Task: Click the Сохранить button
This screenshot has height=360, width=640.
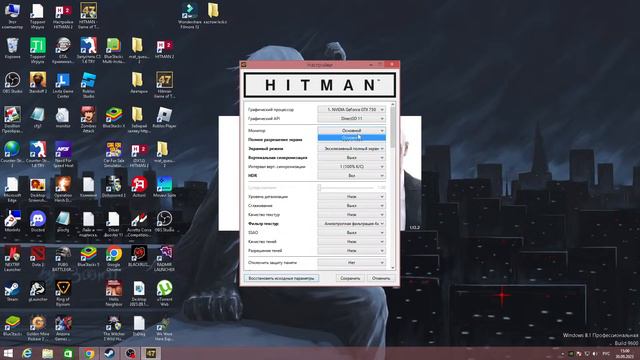Action: [350, 278]
